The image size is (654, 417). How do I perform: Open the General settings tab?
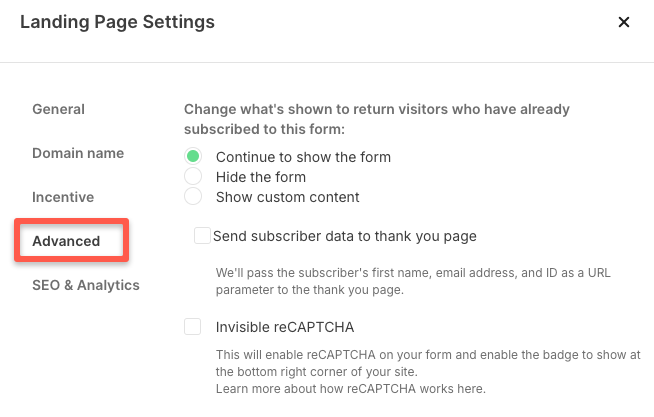pos(58,109)
